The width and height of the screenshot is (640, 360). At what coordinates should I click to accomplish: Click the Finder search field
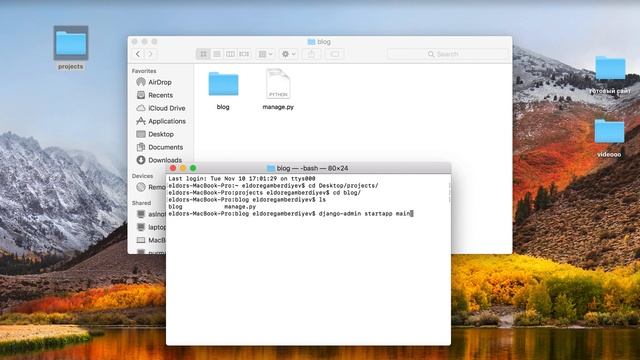(447, 54)
